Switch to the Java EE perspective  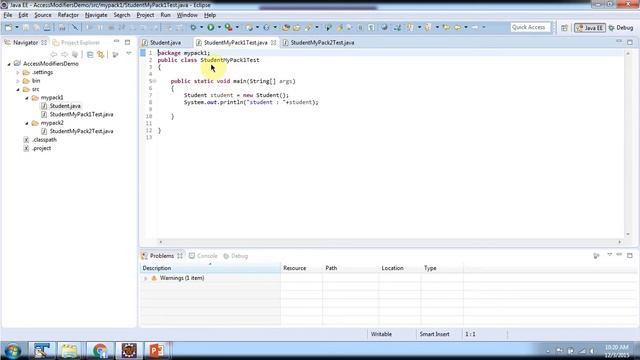coord(589,28)
